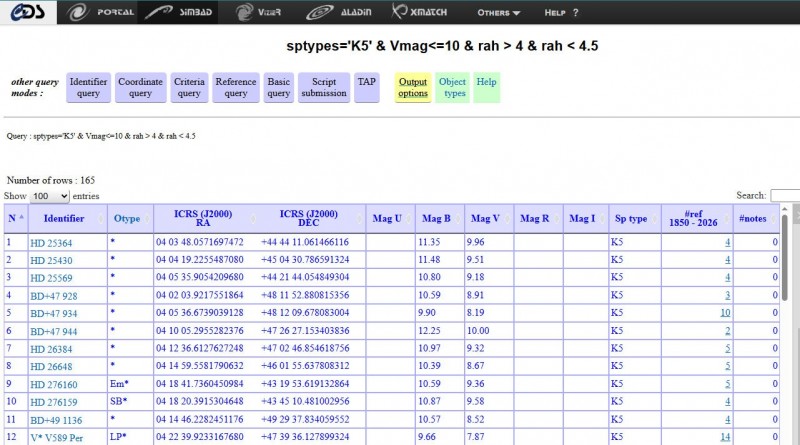Open the Help menu item
The image size is (800, 445).
[x=561, y=13]
